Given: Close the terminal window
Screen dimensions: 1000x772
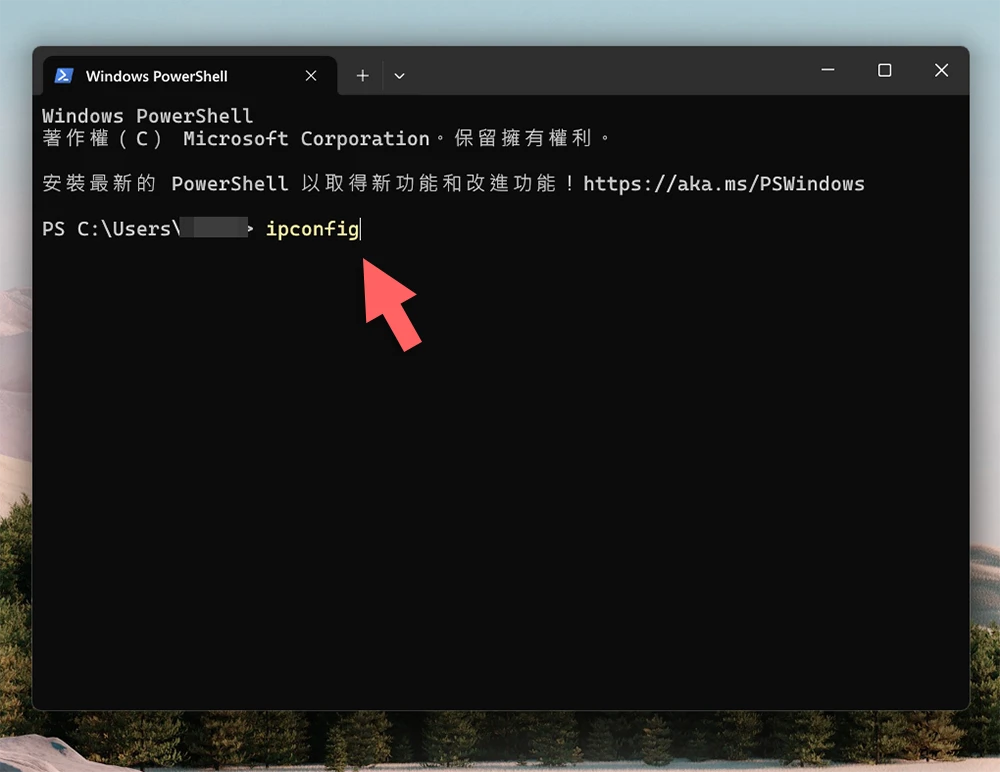Looking at the screenshot, I should [x=941, y=70].
